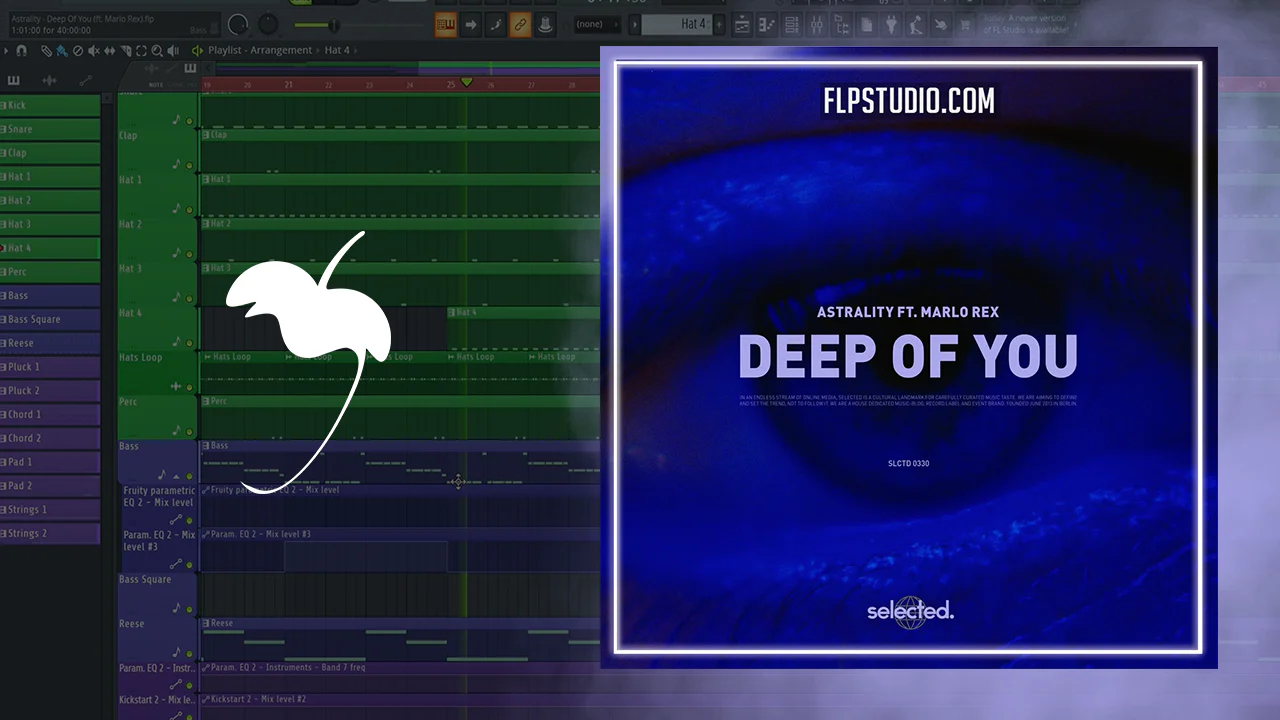Open the Clap clip menu in the playlist
The image size is (1280, 720).
tap(206, 135)
